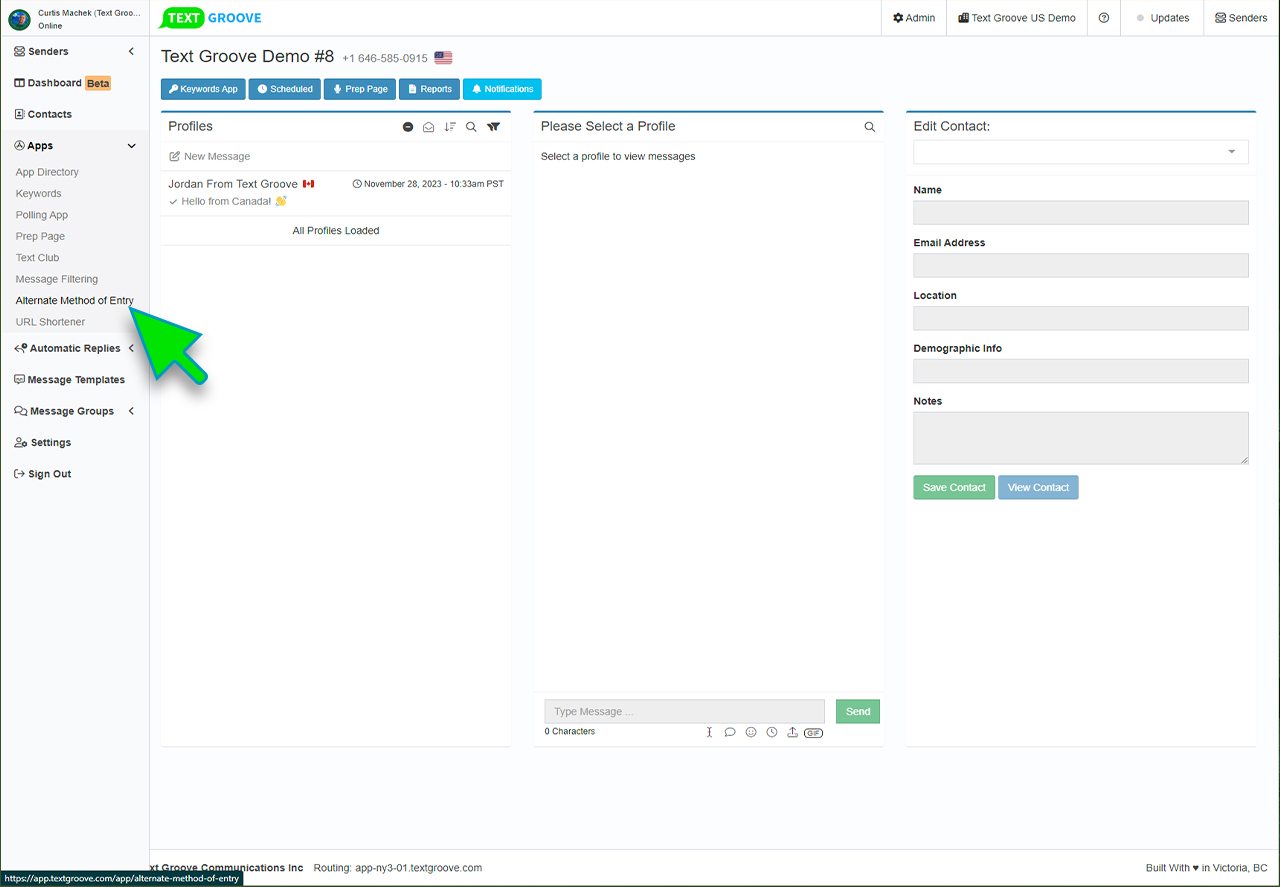Click the user avatar in the sidebar header
Screen dimensions: 1280x887
click(x=19, y=19)
